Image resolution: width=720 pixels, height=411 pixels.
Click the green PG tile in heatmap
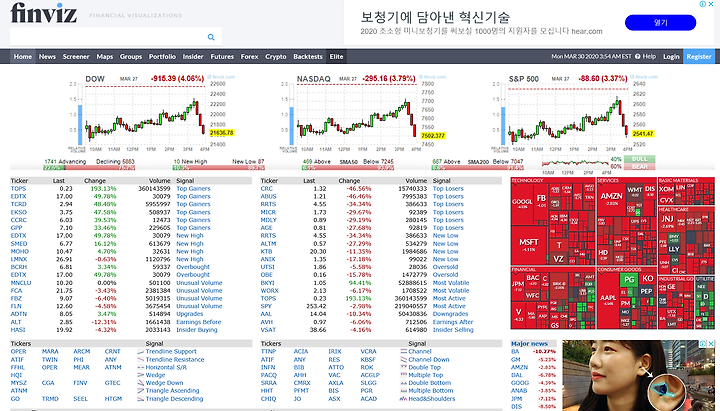[x=629, y=279]
